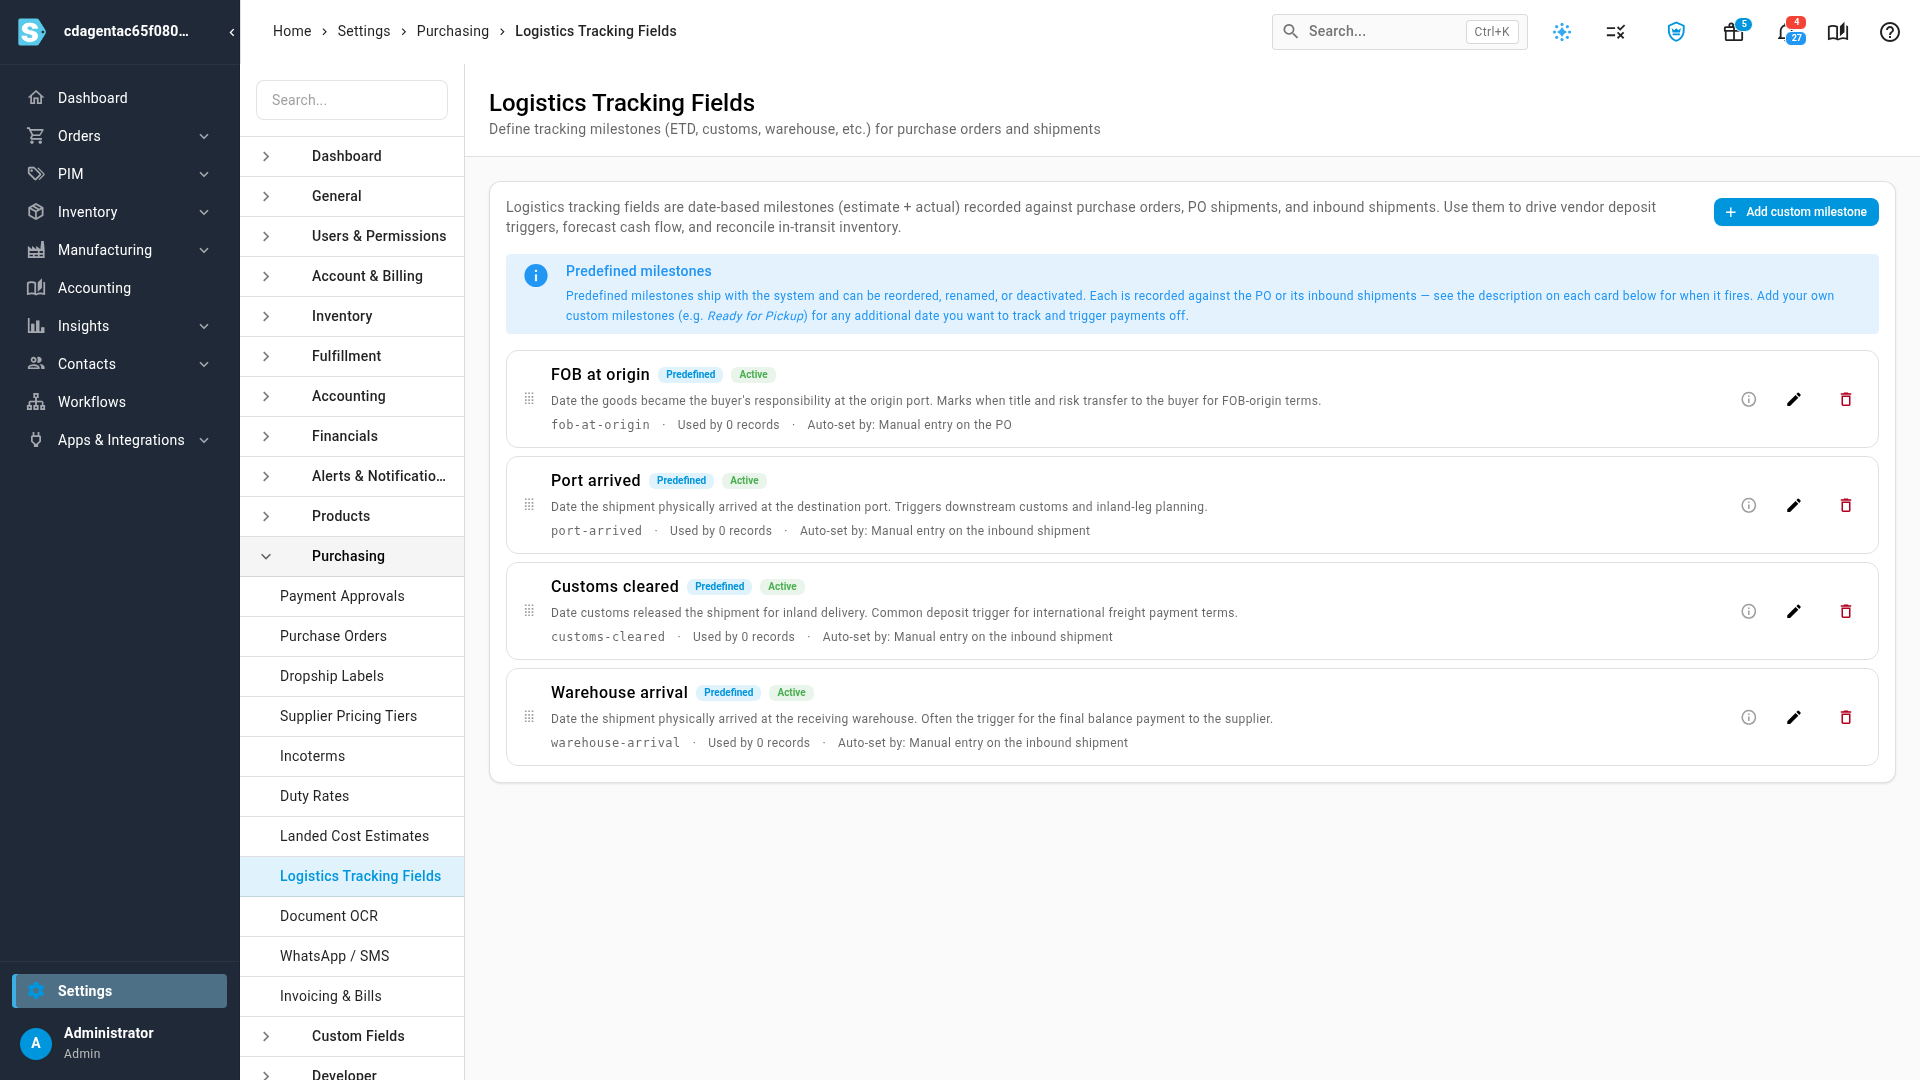
Task: Expand the Manufacturing sidebar menu
Action: point(120,250)
